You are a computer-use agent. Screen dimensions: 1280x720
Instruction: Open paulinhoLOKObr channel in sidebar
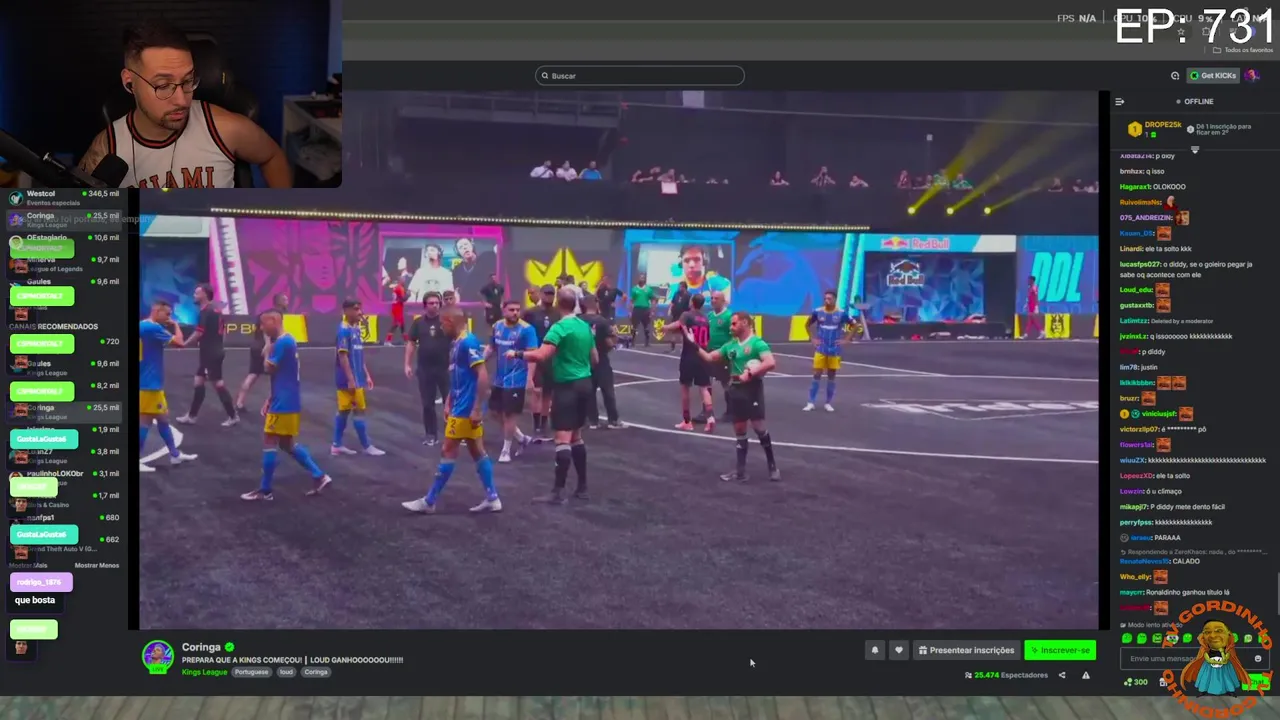click(65, 478)
